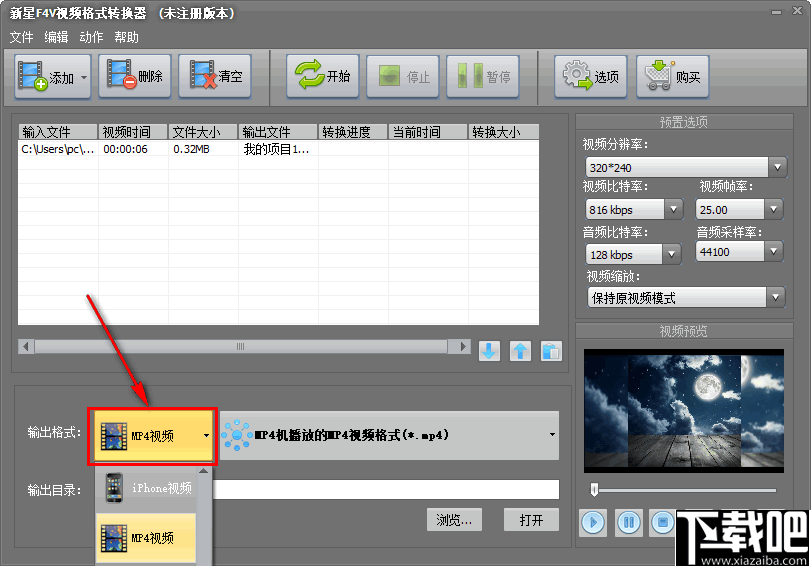Select iPhone视频 from the format list

[x=146, y=488]
